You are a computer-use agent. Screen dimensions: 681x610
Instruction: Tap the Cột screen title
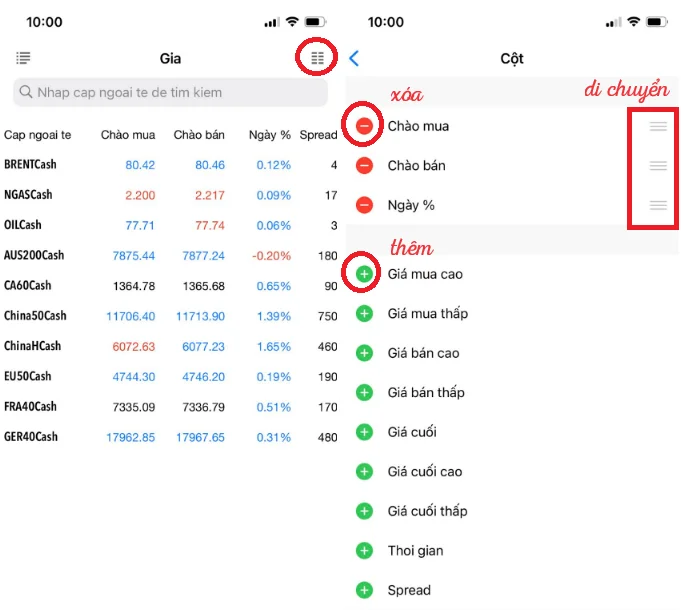click(x=512, y=59)
